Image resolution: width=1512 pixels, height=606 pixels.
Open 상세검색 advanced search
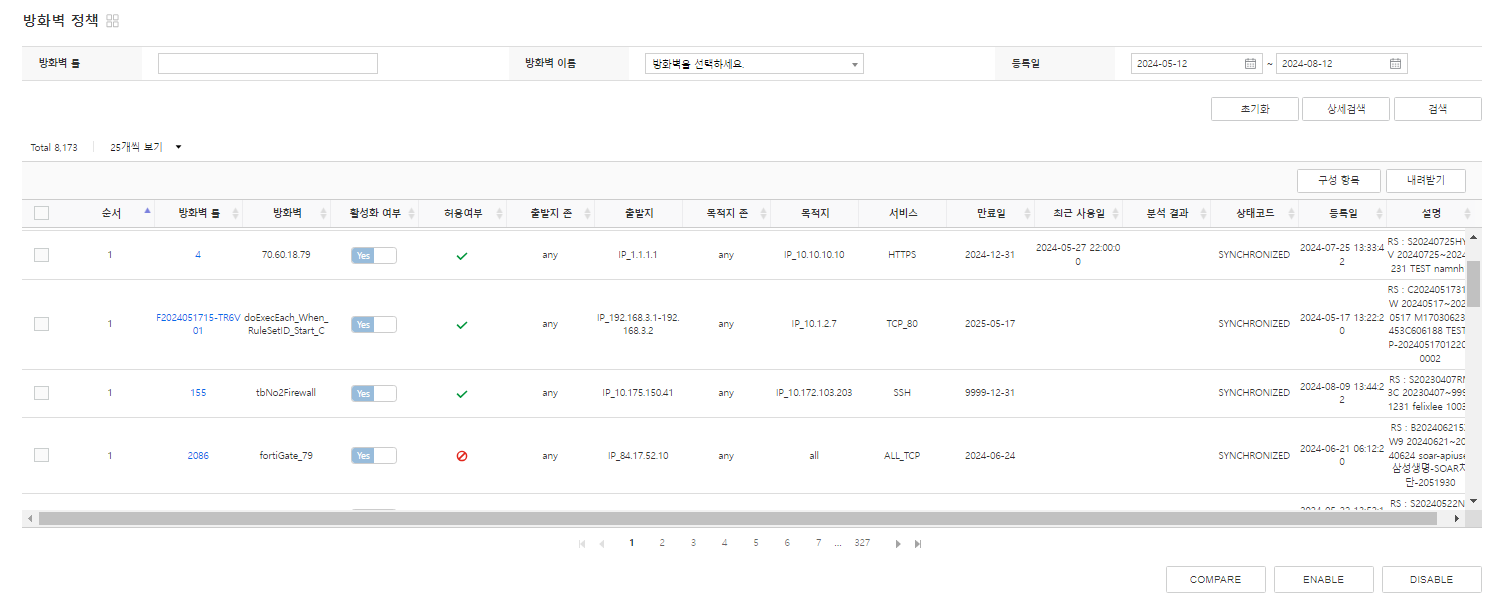pyautogui.click(x=1346, y=109)
